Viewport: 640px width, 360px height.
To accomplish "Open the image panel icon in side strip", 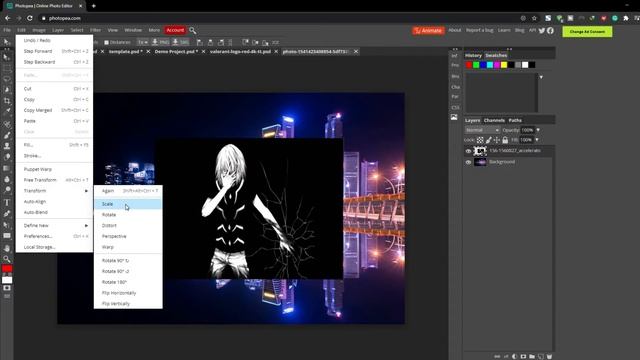I will coord(454,117).
